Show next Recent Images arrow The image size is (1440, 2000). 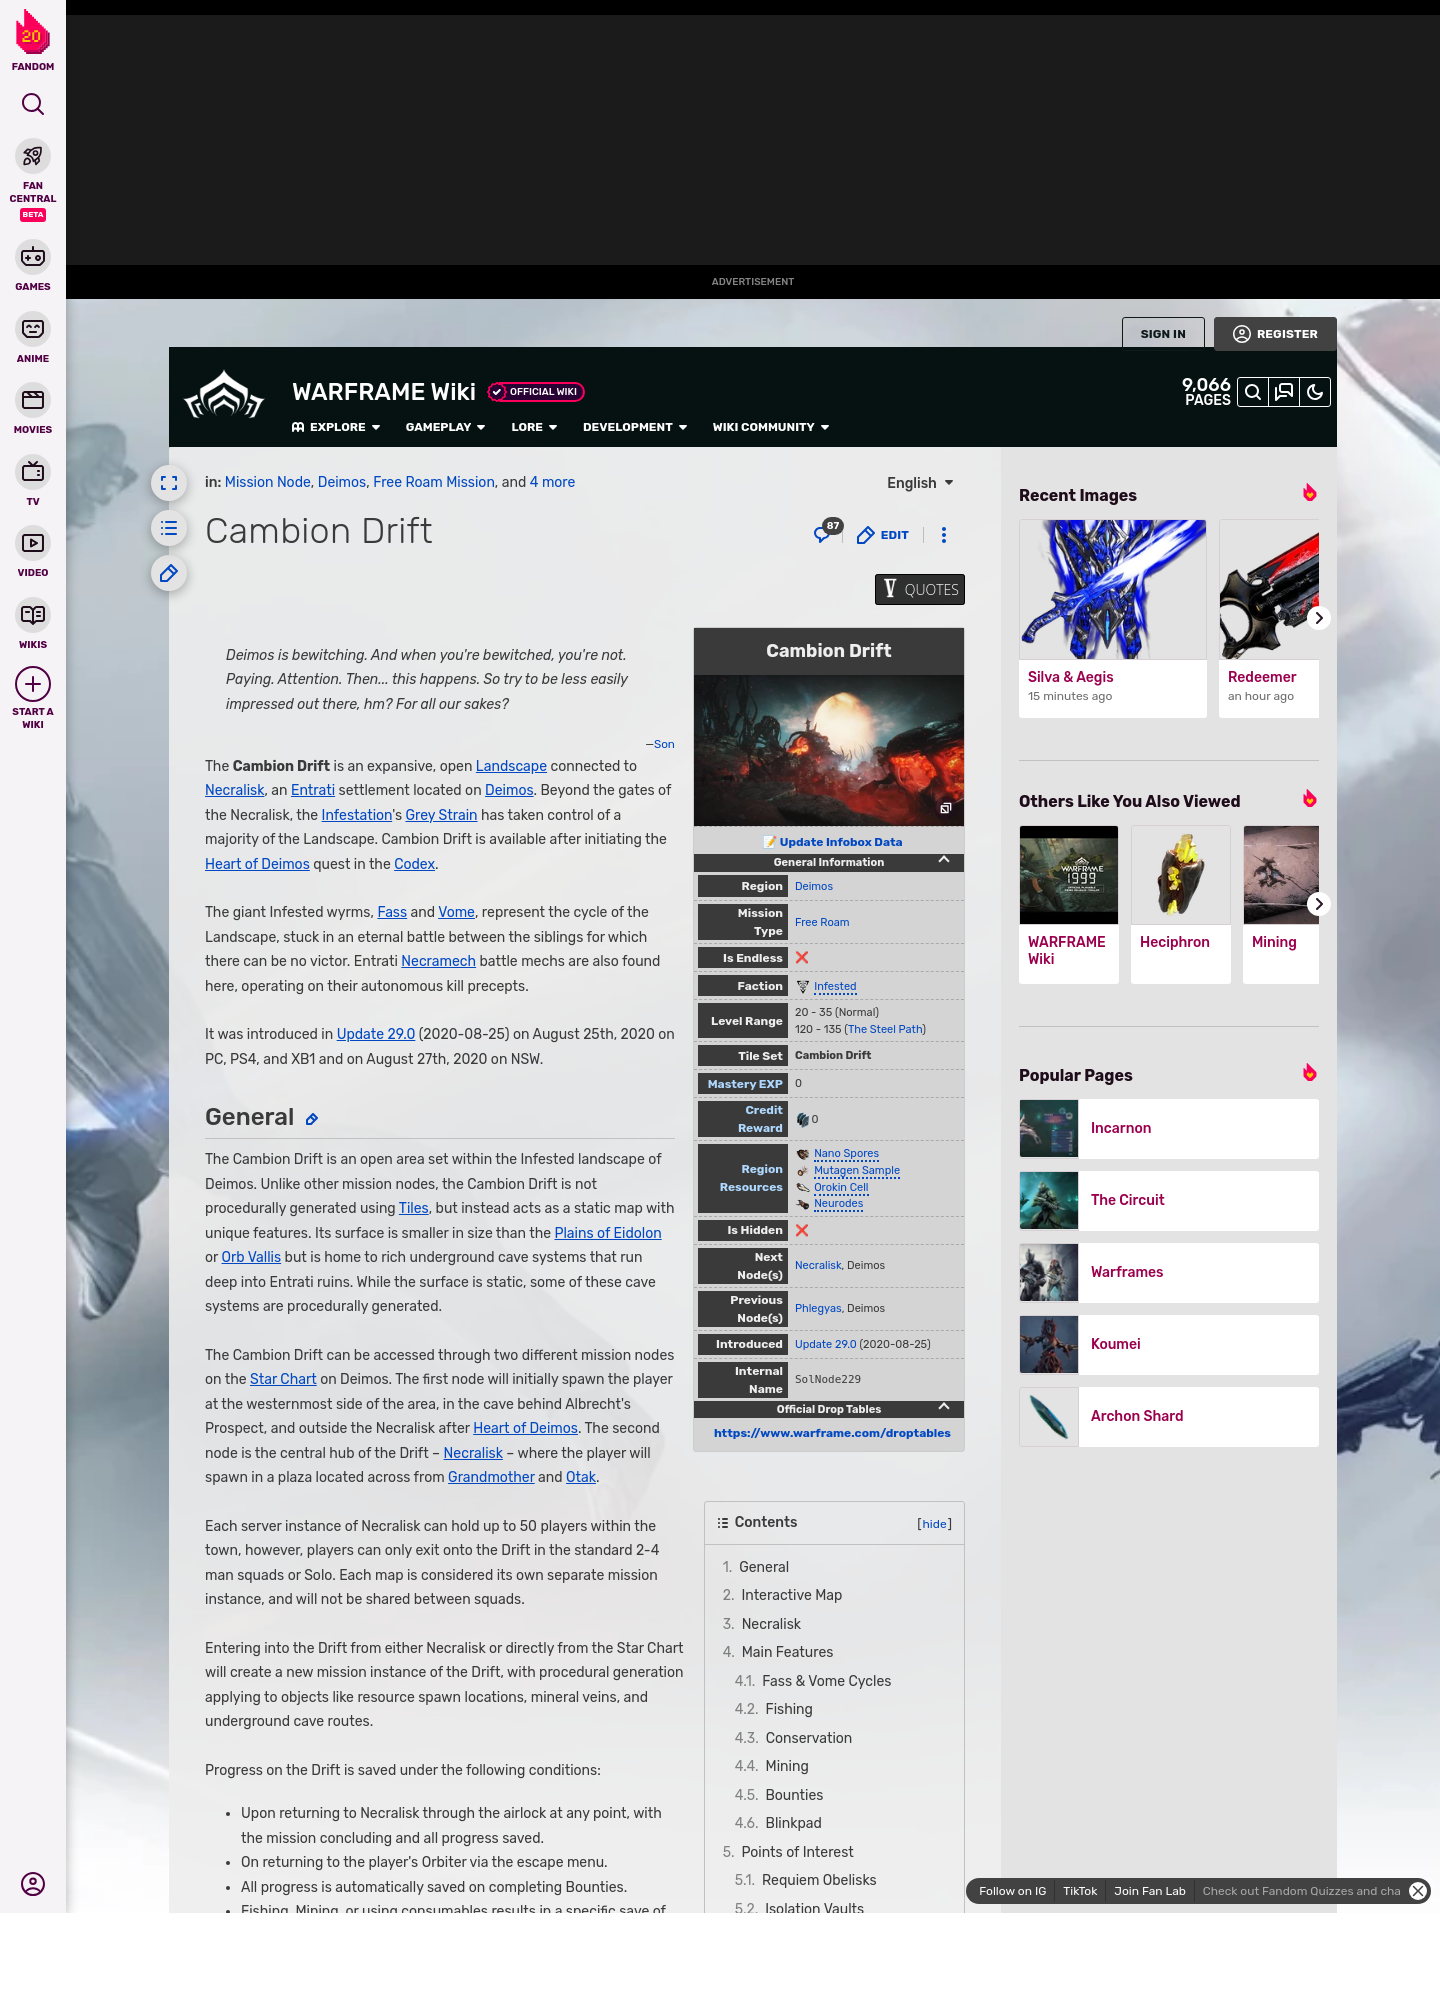coord(1319,618)
